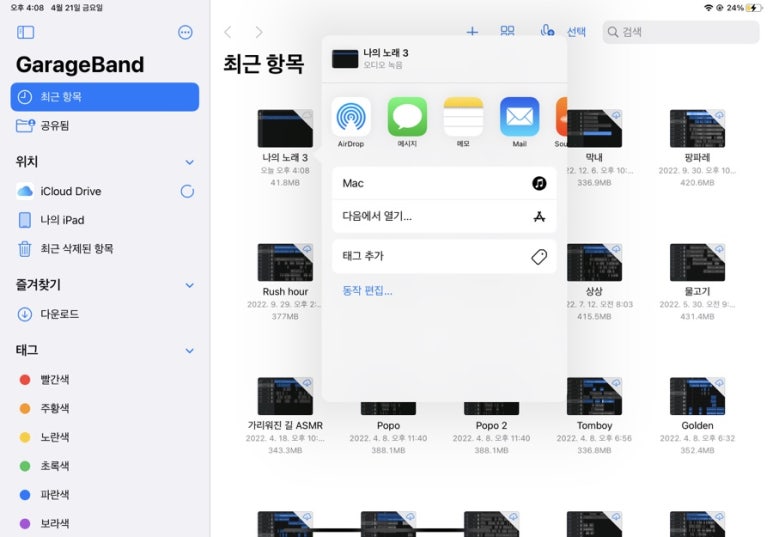The width and height of the screenshot is (773, 537).
Task: Open 동작 편집... link
Action: coord(367,290)
